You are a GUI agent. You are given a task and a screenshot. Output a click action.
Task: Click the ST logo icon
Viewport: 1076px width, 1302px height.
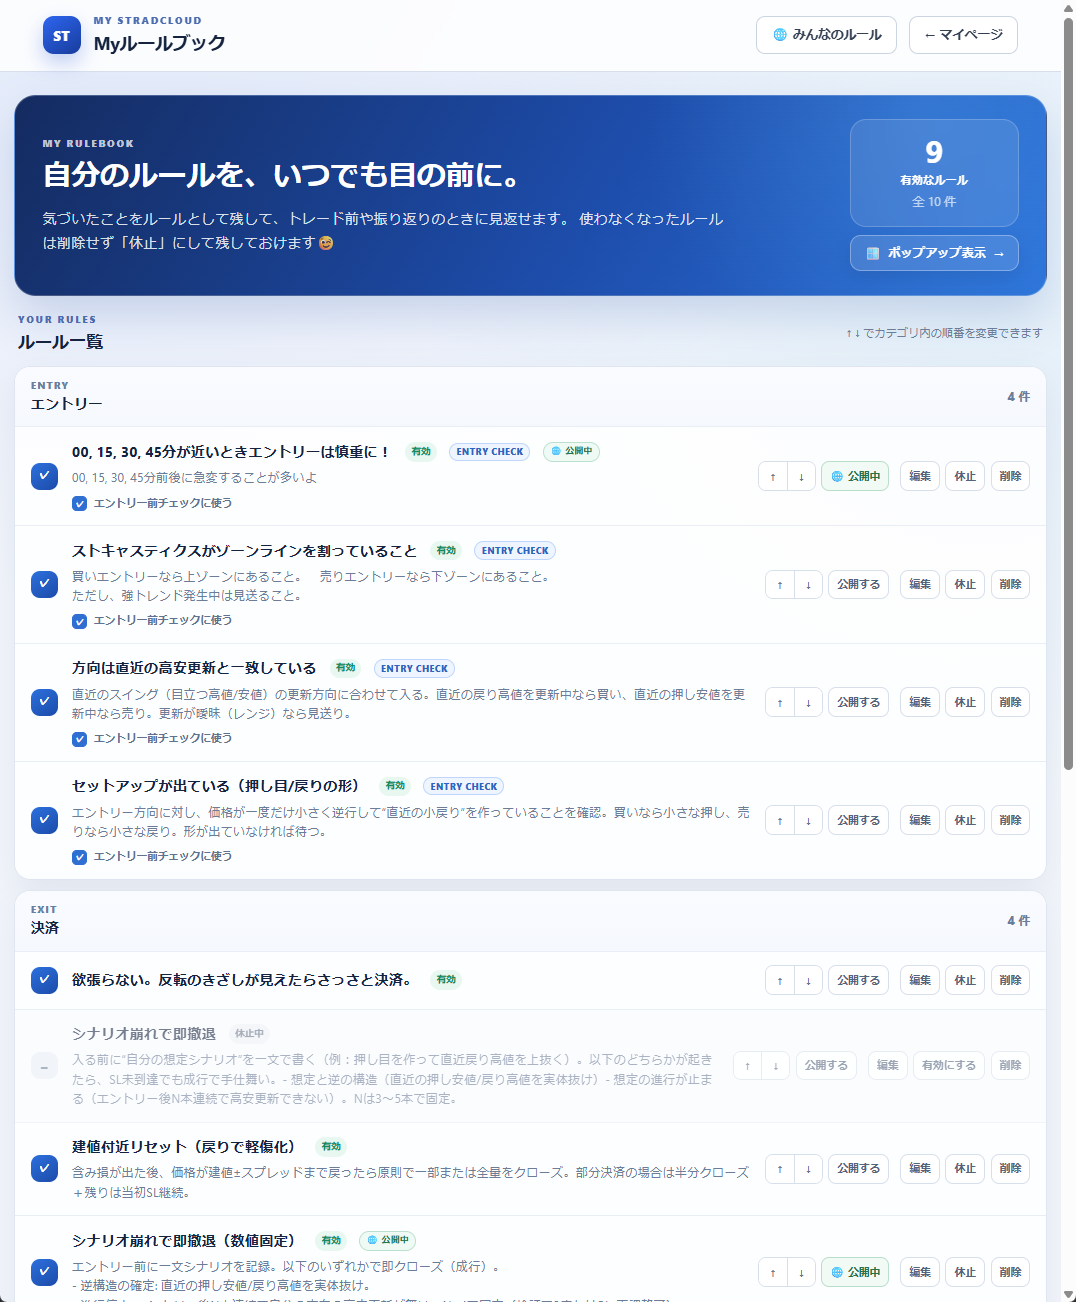click(62, 36)
